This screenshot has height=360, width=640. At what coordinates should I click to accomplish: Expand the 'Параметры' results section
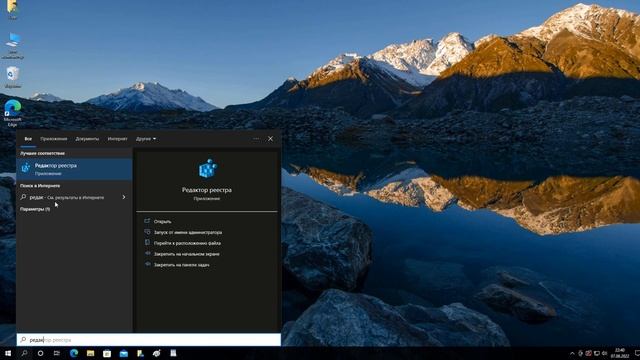point(35,209)
